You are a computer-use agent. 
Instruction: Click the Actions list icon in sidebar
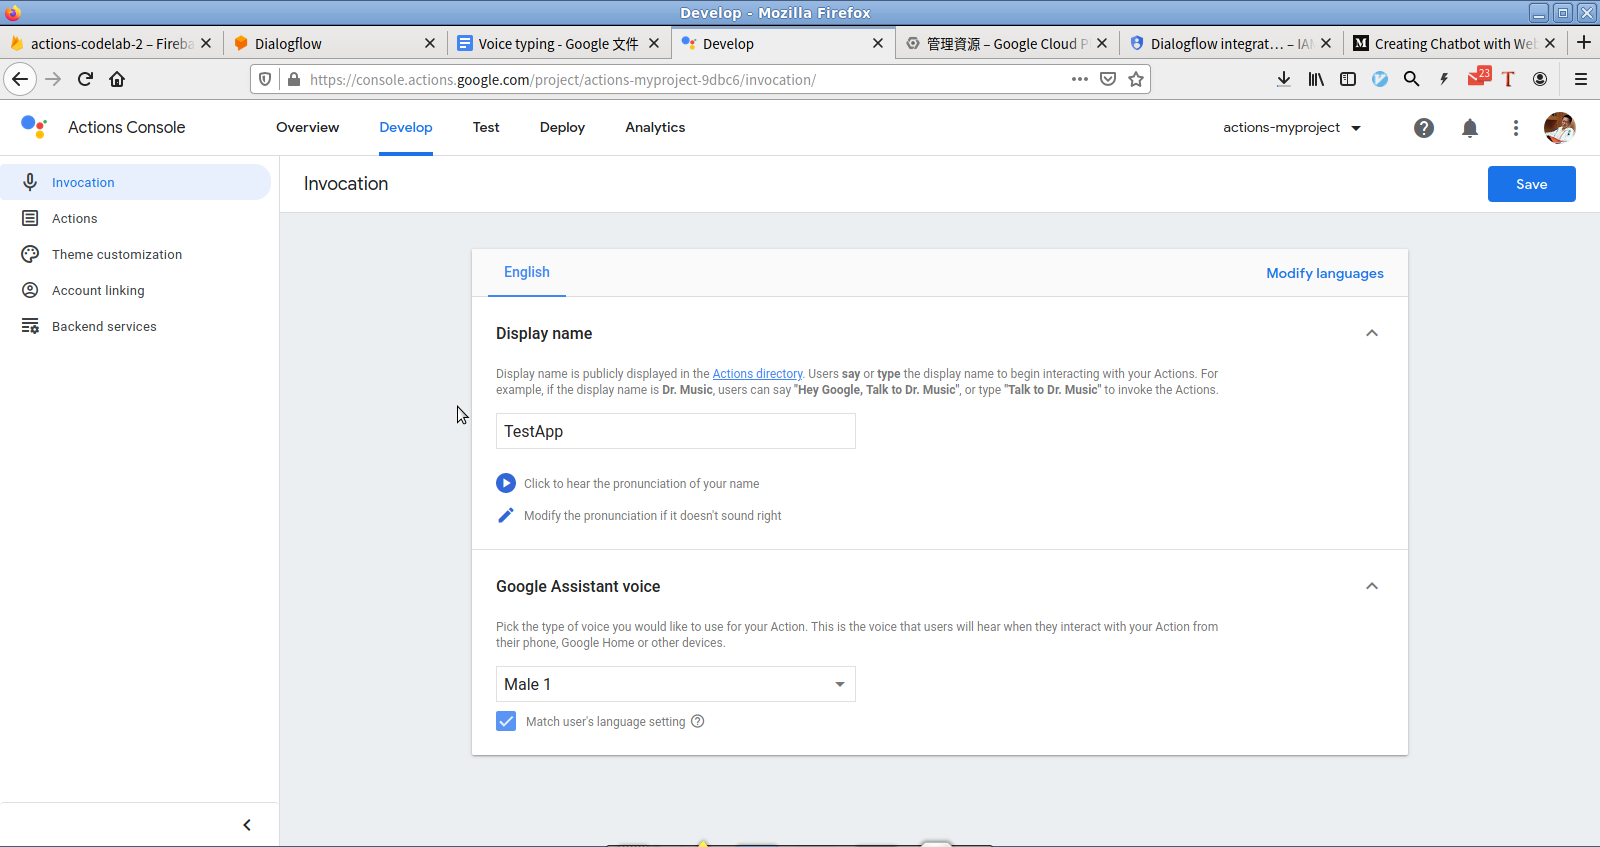click(x=30, y=218)
